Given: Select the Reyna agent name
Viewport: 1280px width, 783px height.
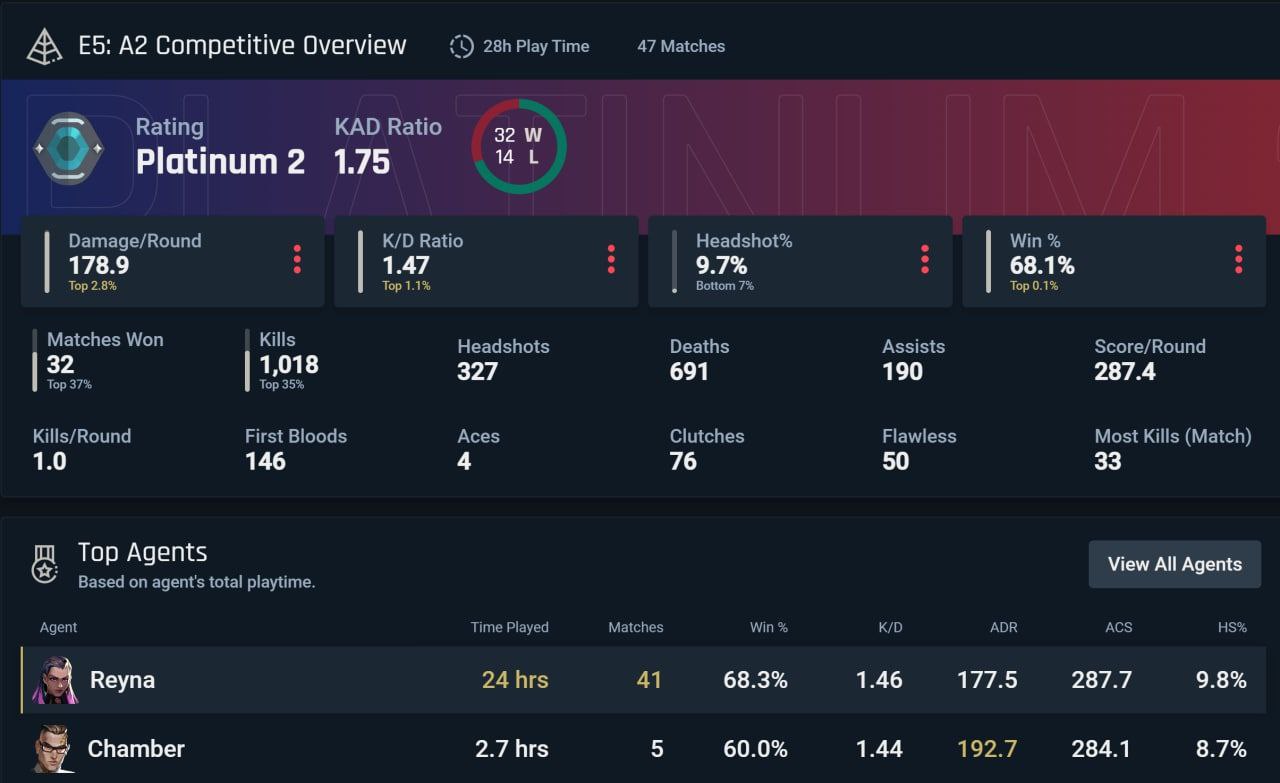Looking at the screenshot, I should coord(122,680).
